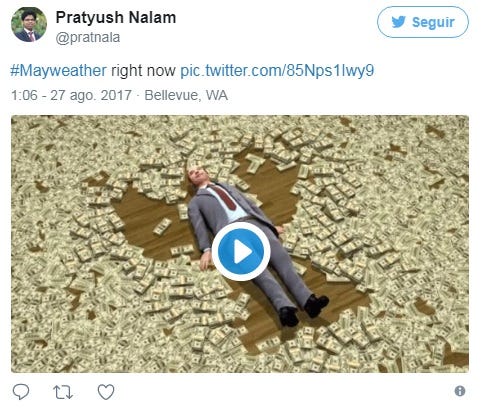Click the man's head in the video
485x413 pixels.
coord(197,175)
